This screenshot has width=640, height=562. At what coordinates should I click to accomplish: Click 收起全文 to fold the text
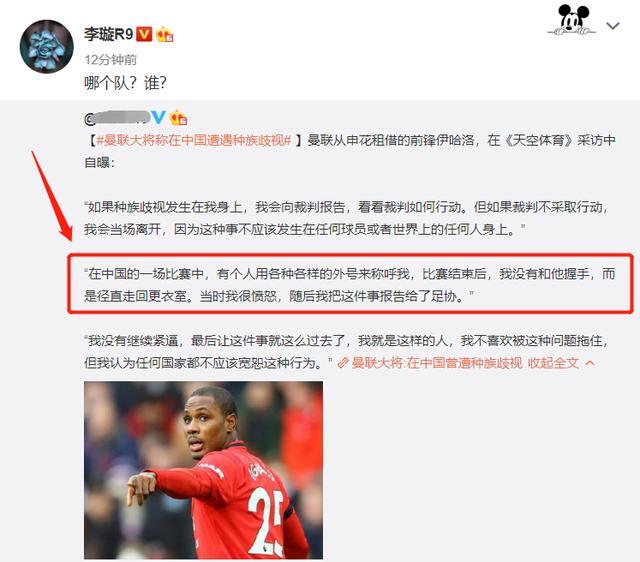[553, 363]
